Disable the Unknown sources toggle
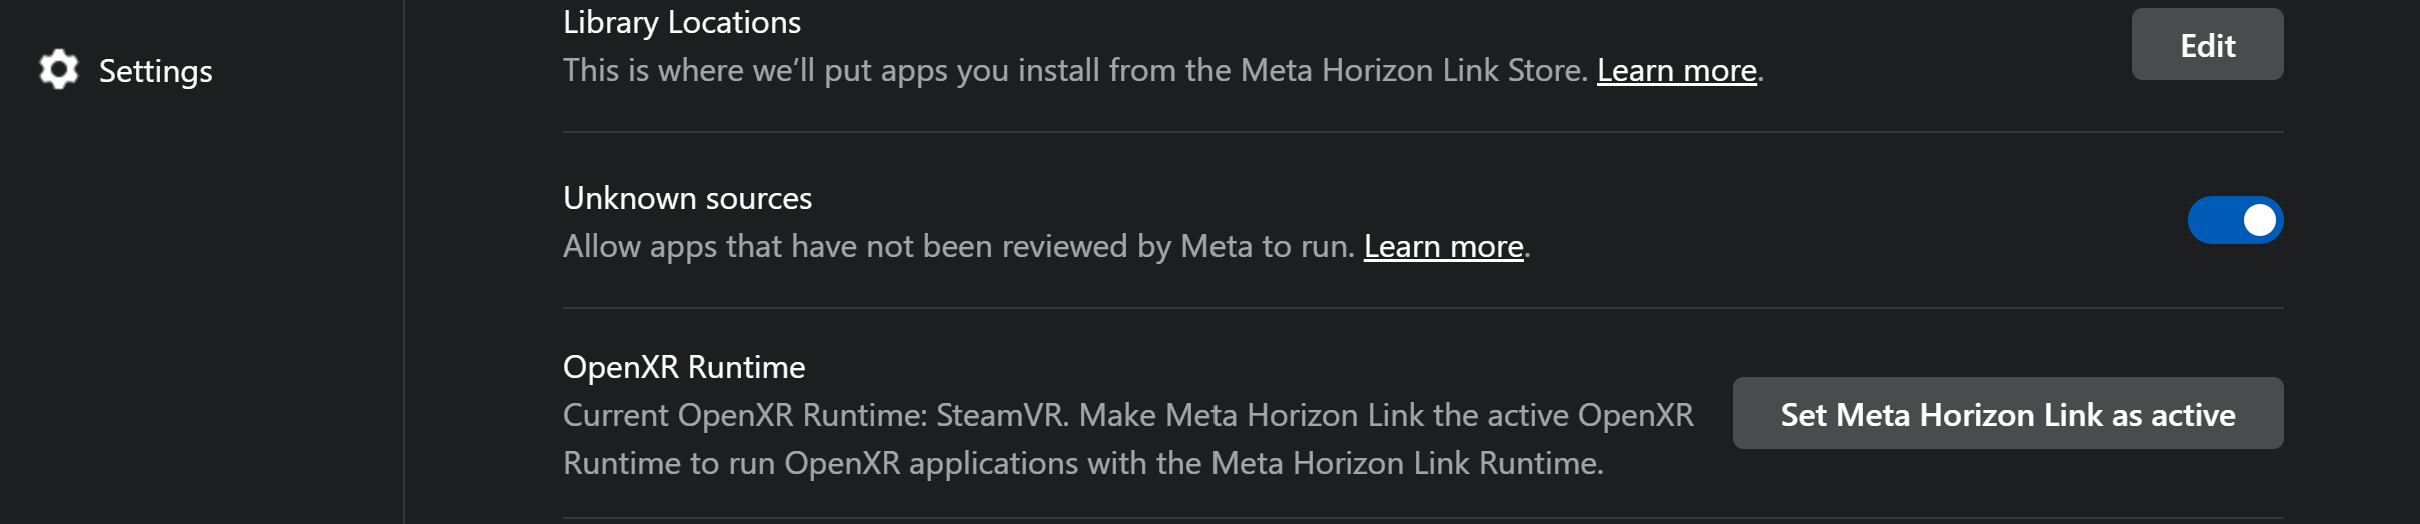2420x524 pixels. coord(2235,220)
